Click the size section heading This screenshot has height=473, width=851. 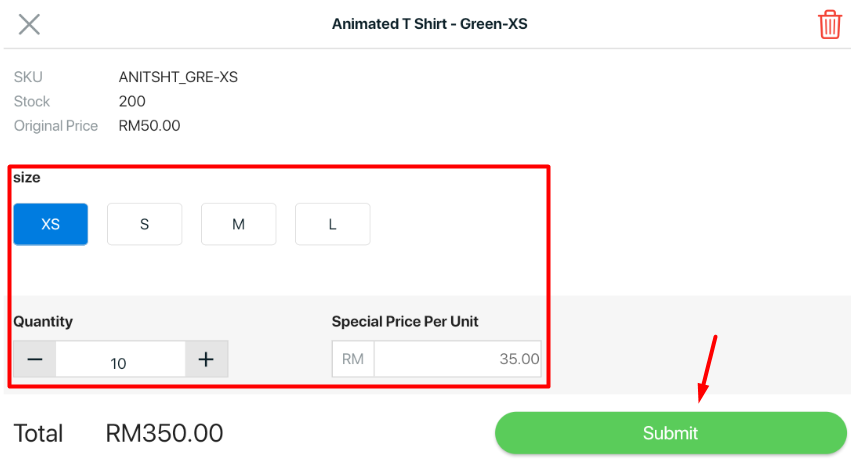click(x=27, y=177)
